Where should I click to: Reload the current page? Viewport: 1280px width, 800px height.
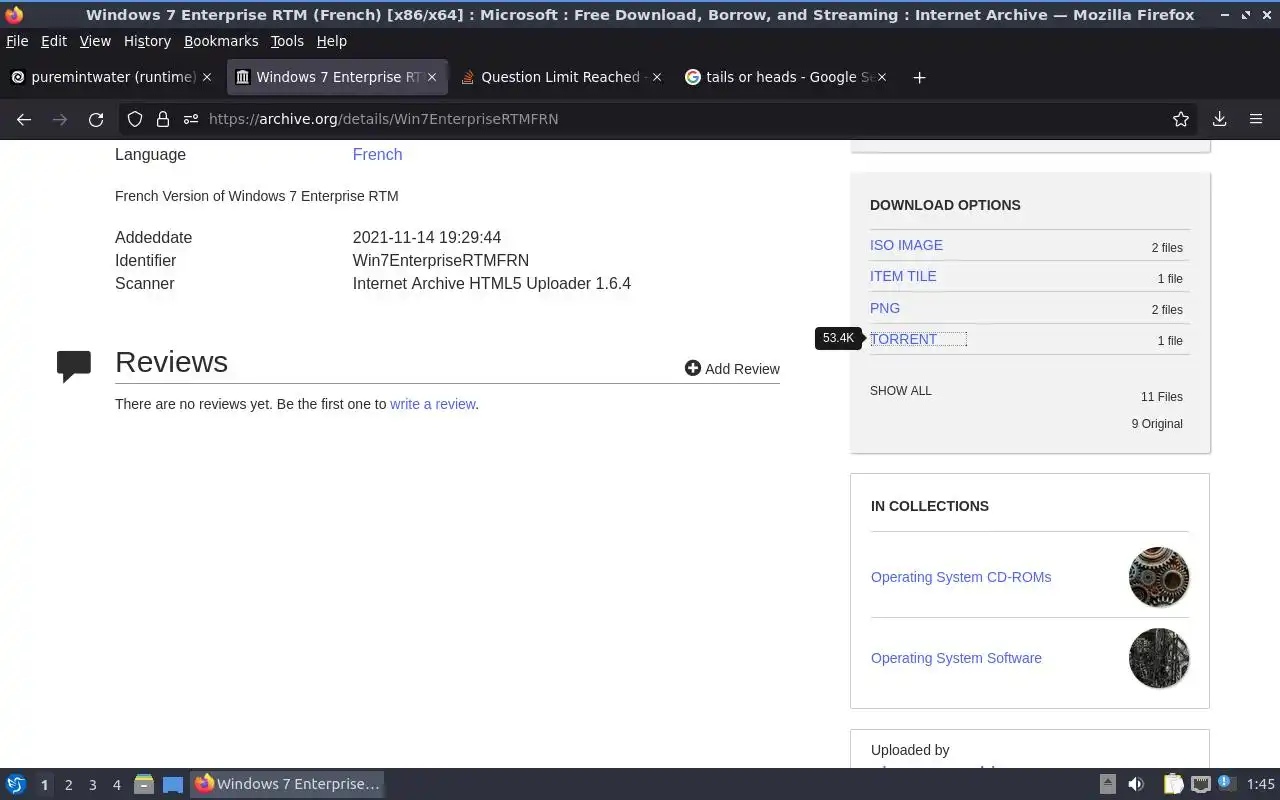(x=96, y=119)
